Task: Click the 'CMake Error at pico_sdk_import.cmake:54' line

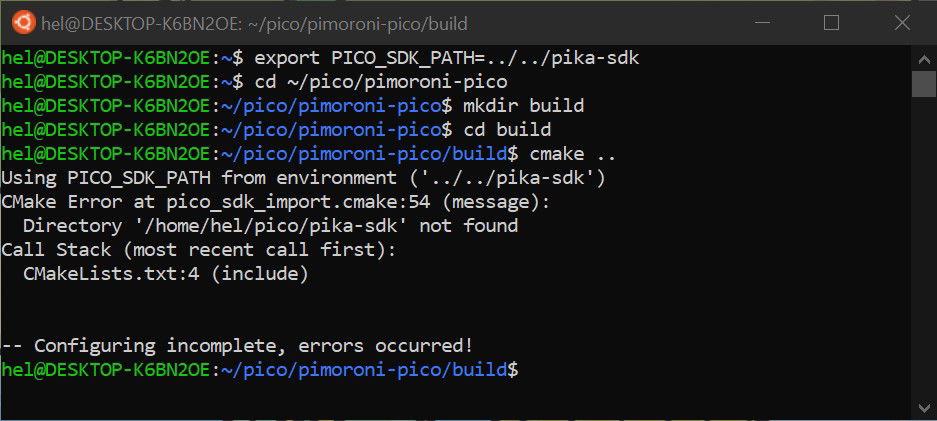Action: 276,201
